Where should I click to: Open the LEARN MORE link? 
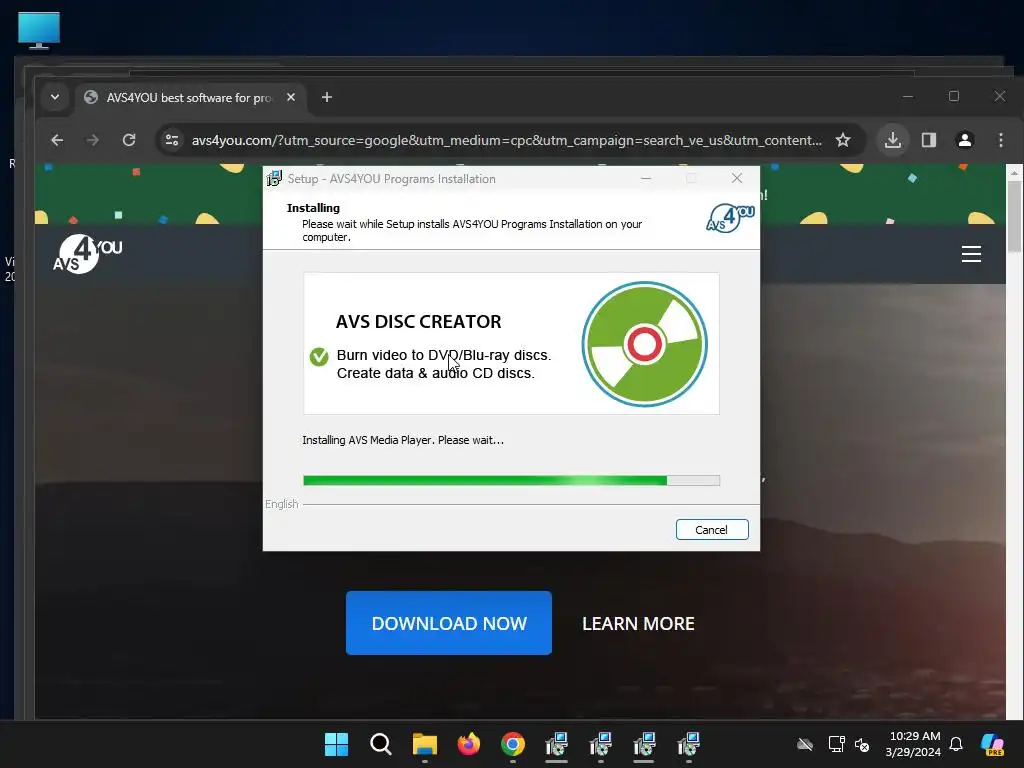638,624
